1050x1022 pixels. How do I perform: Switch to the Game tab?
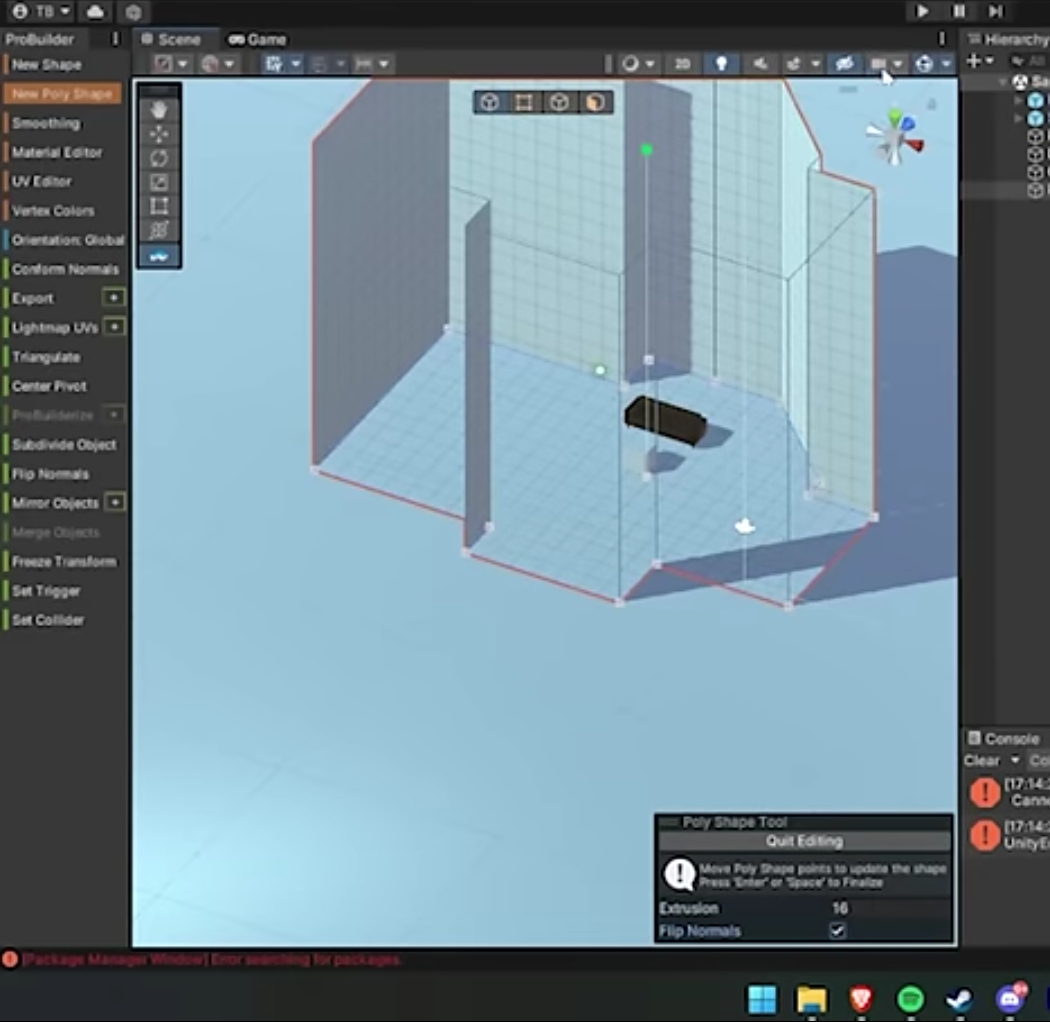(257, 40)
